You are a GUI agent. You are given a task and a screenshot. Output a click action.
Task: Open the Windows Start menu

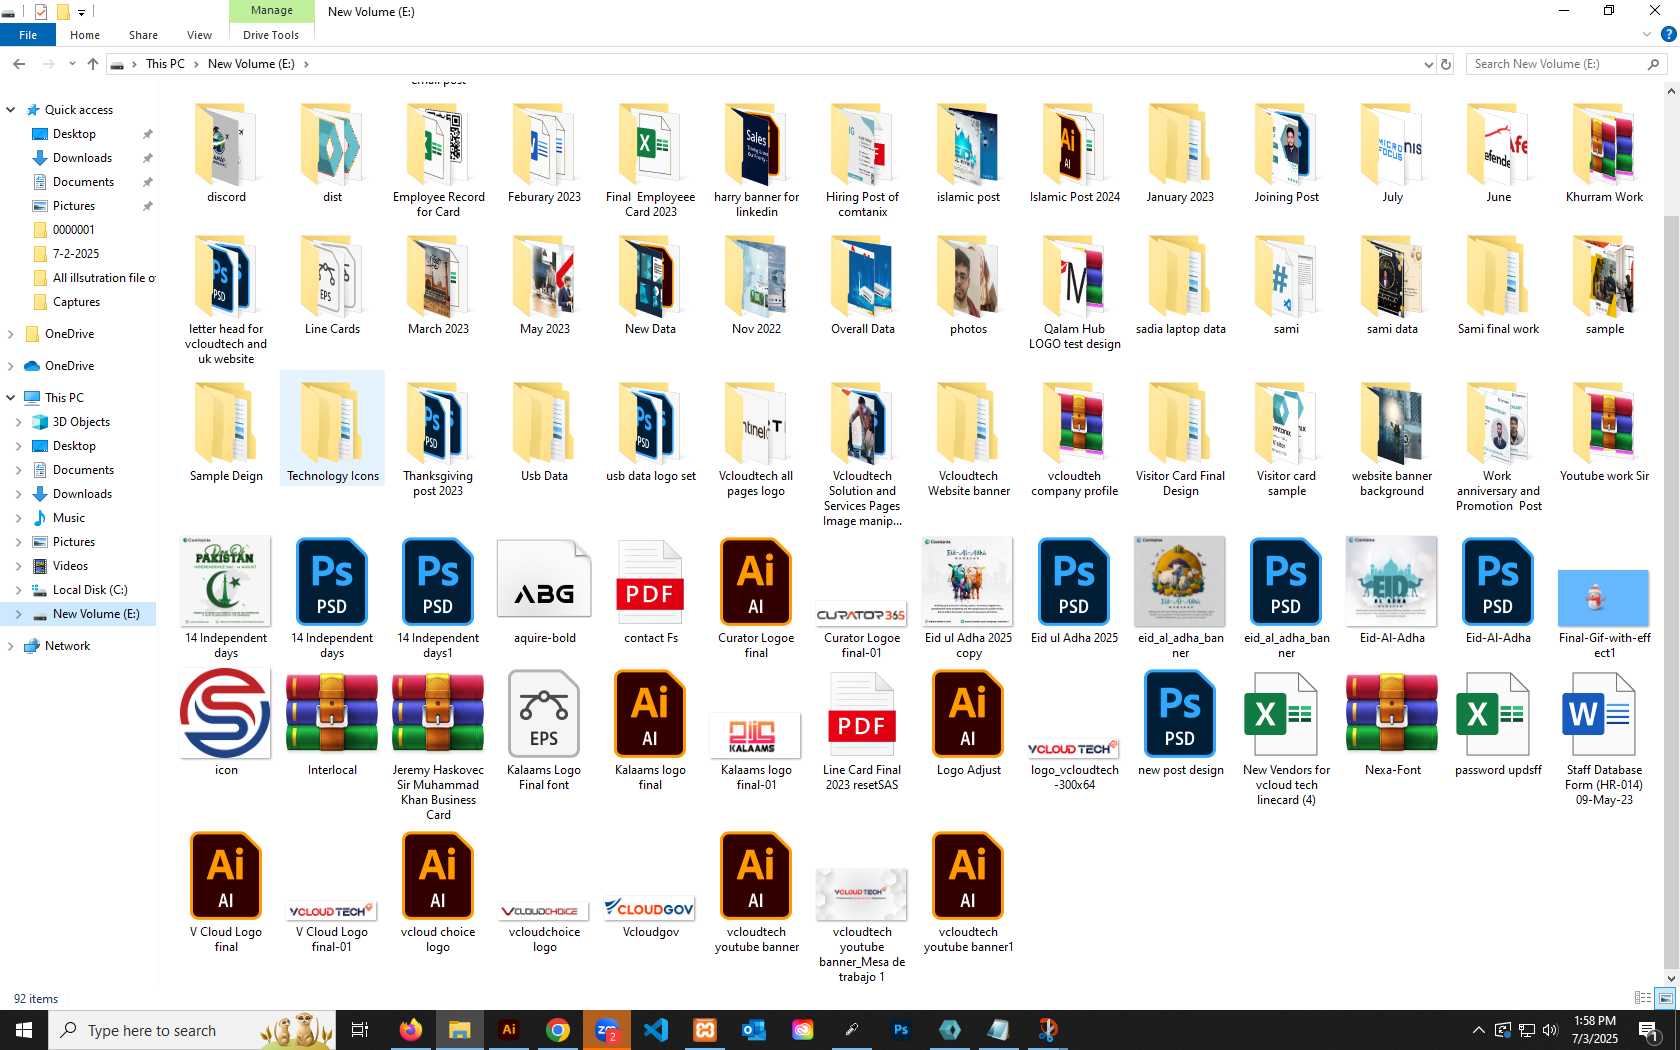click(x=24, y=1030)
